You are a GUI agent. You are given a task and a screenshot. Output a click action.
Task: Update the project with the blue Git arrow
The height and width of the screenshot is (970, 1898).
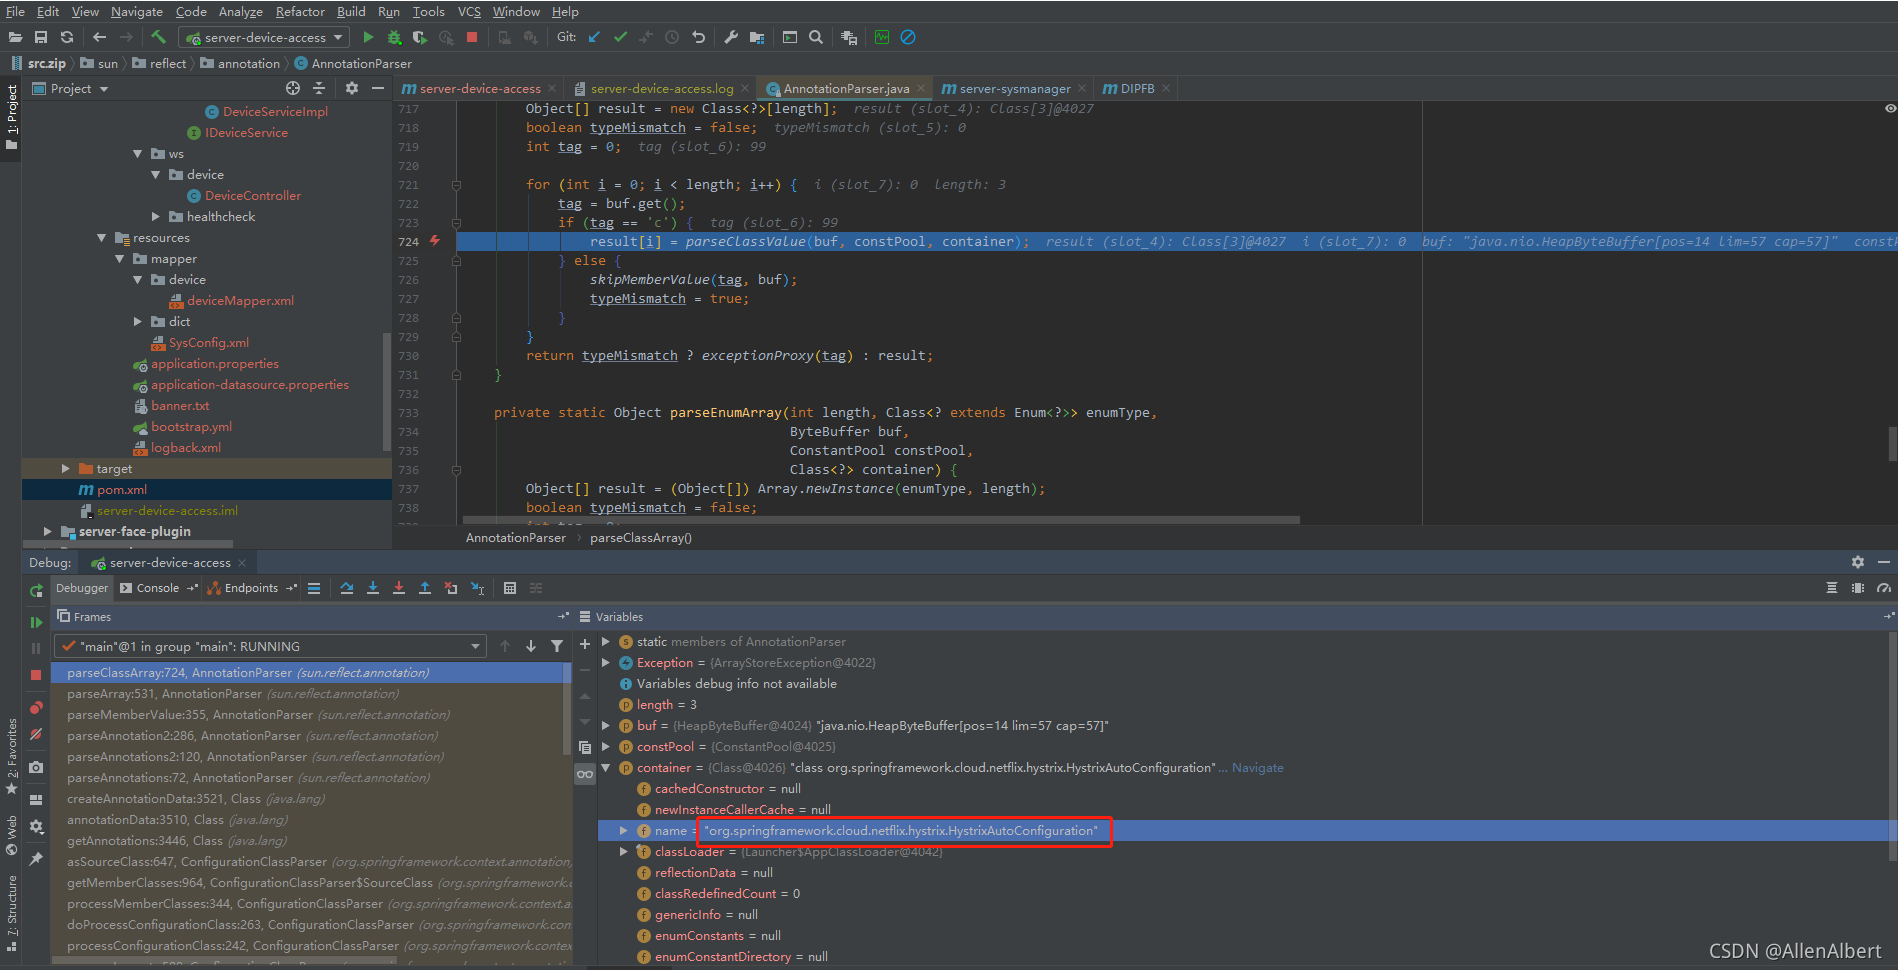click(x=594, y=37)
